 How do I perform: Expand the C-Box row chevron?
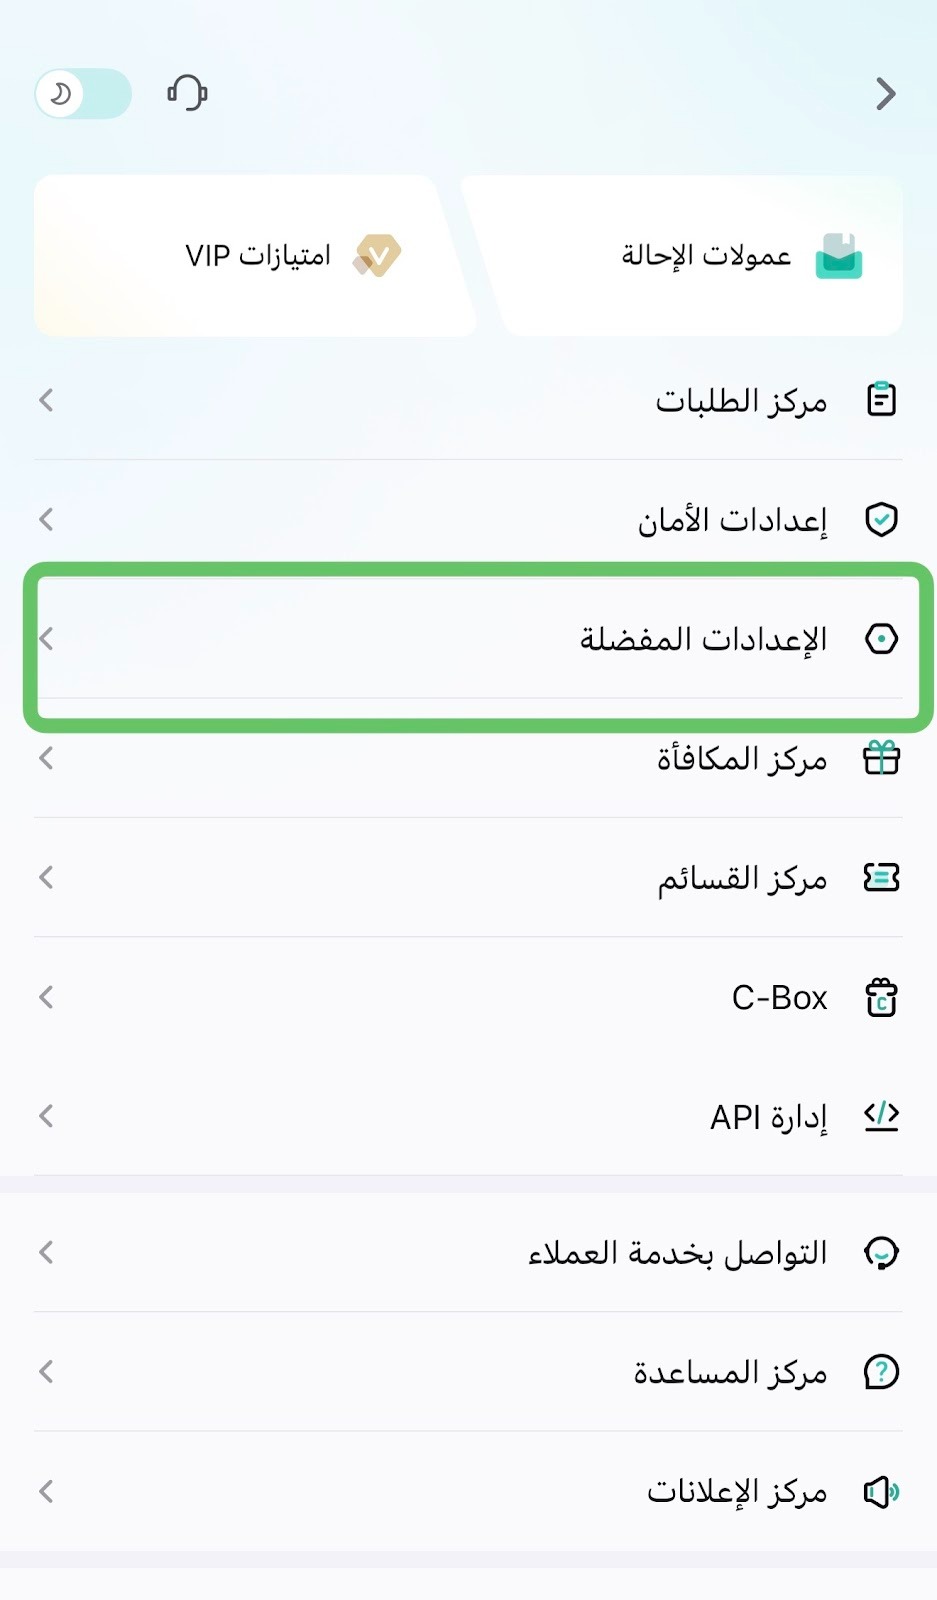coord(46,997)
